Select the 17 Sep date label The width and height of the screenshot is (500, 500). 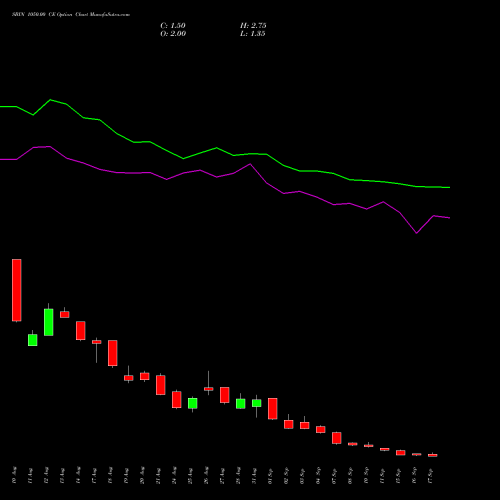pos(430,475)
